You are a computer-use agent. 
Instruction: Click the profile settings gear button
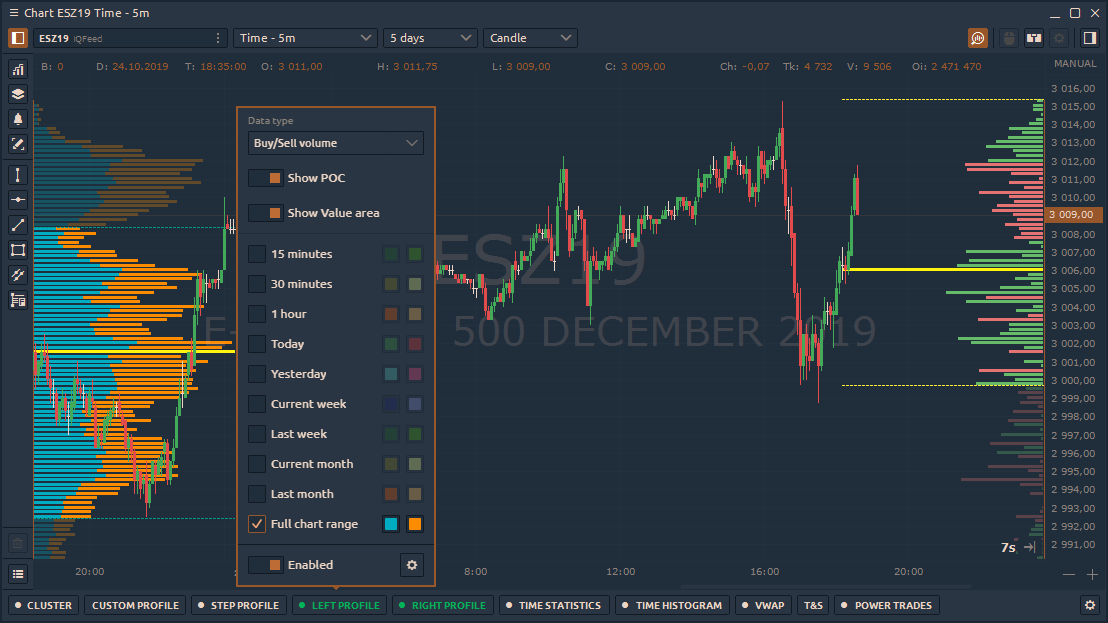click(411, 564)
